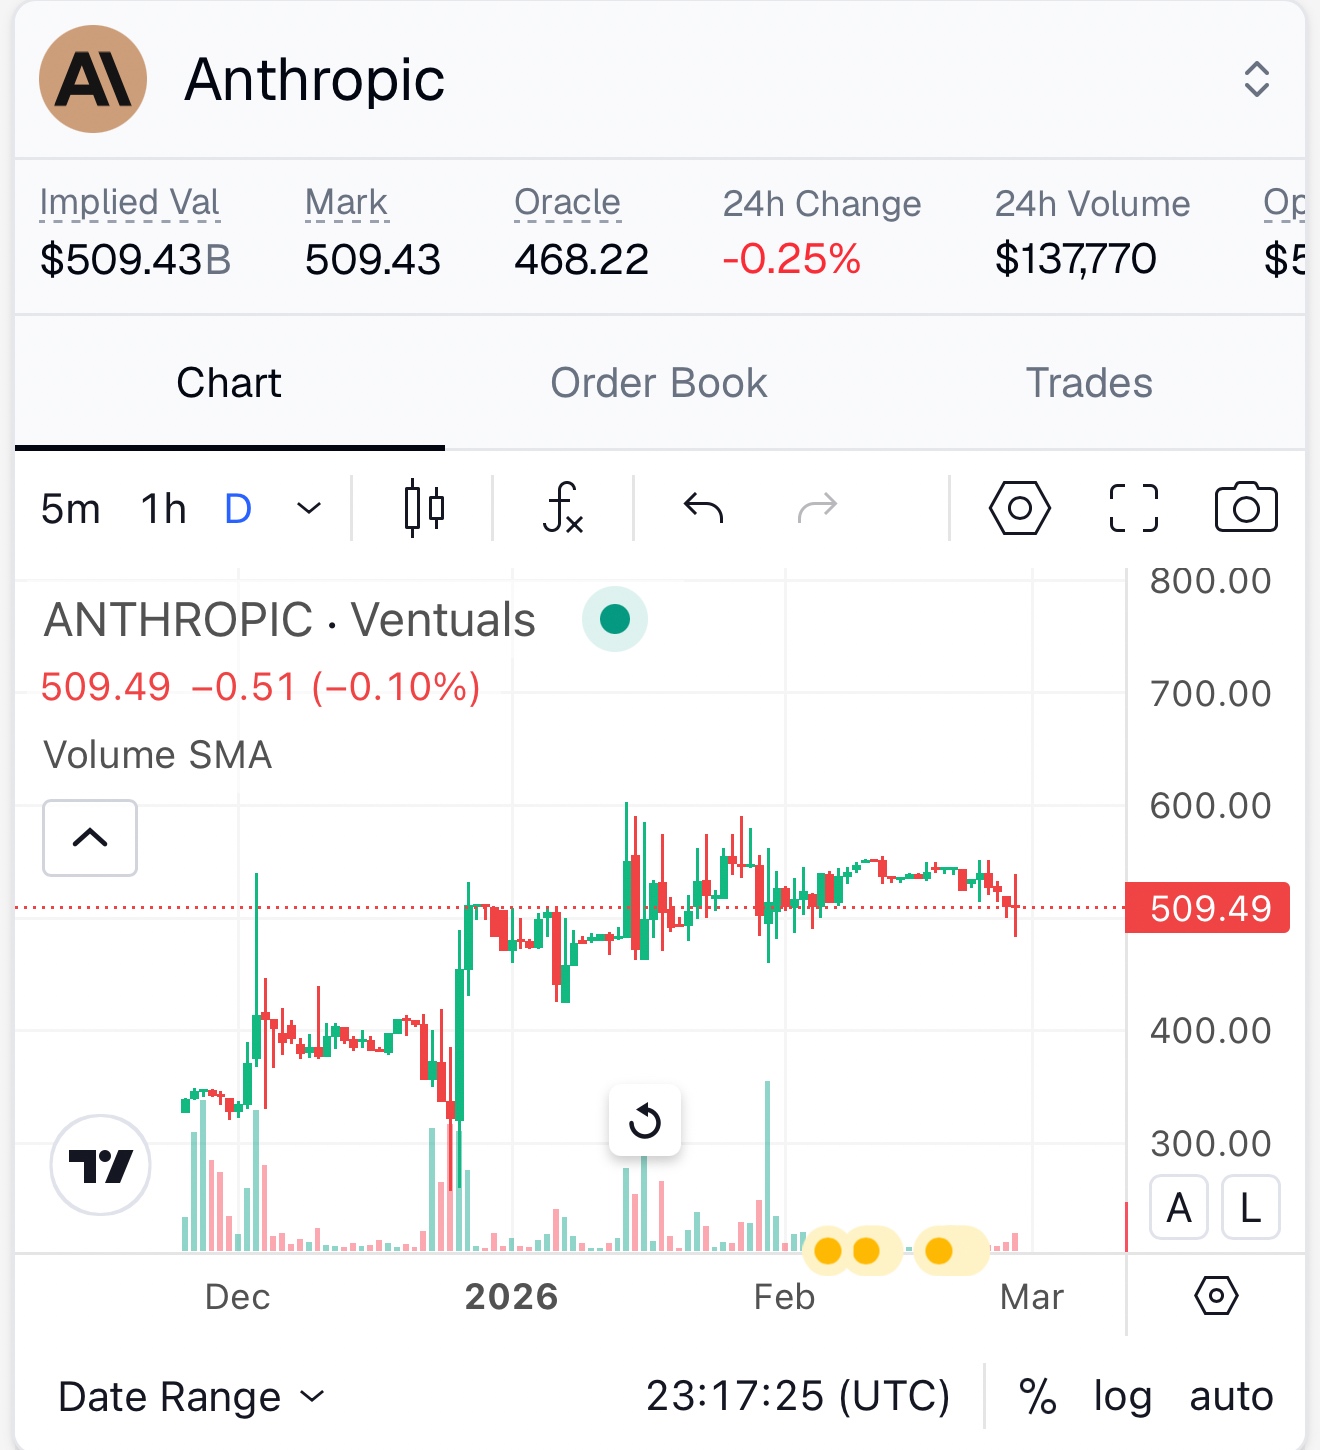Take a chart snapshot with the camera
Screen dimensions: 1320x1450
coord(1245,508)
